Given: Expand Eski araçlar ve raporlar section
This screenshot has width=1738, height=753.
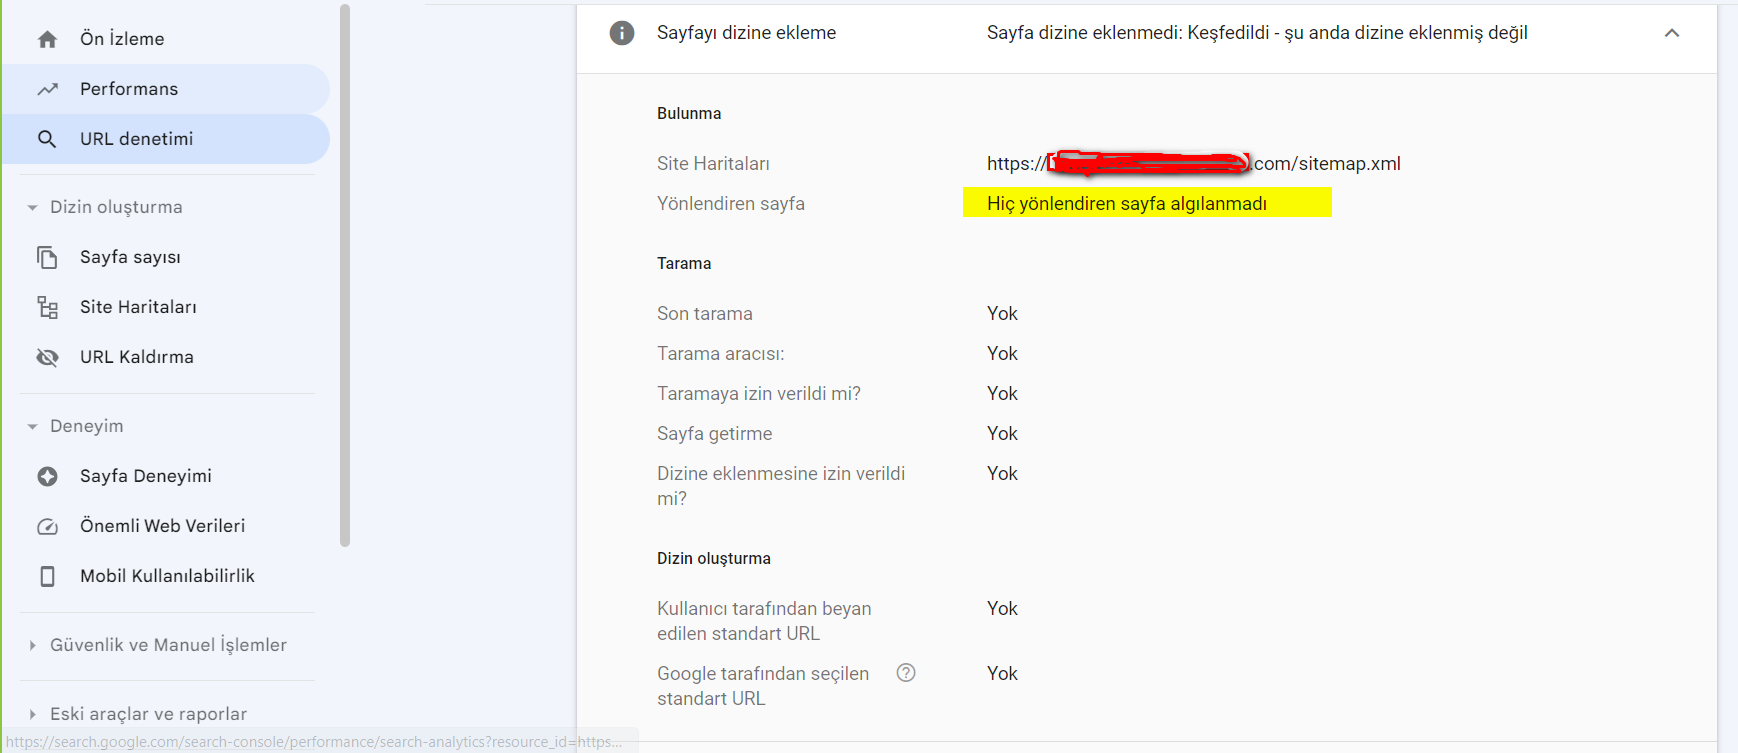Looking at the screenshot, I should pyautogui.click(x=32, y=714).
